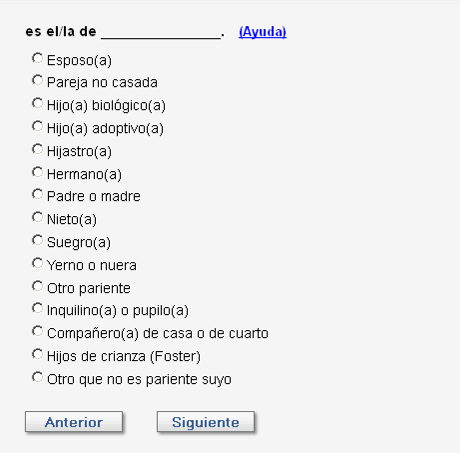
Task: Choose Hermano(a) as the relationship
Action: coord(37,172)
